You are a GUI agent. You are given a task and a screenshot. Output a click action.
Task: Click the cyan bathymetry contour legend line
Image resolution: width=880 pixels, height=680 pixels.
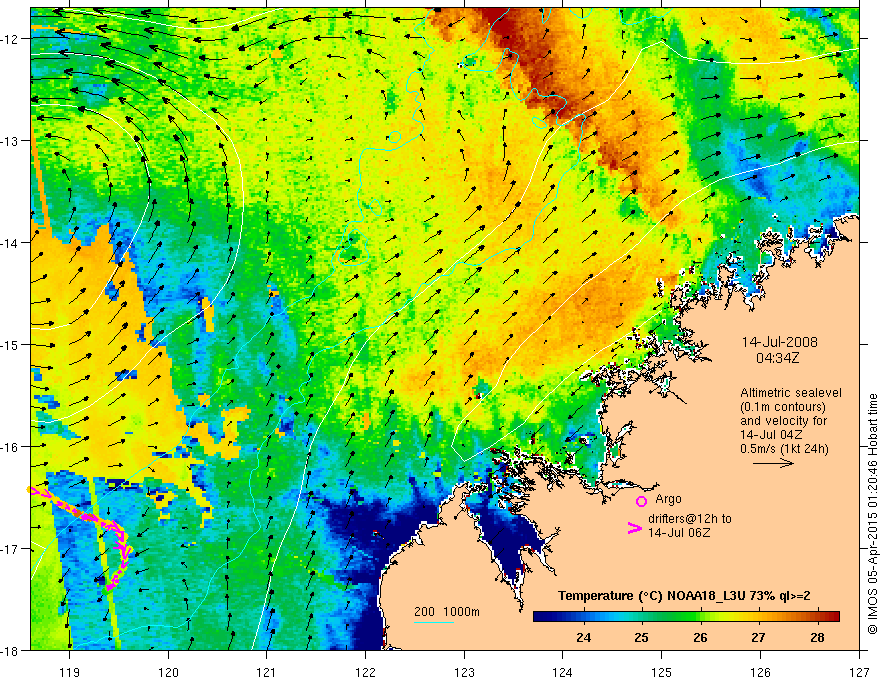(434, 622)
